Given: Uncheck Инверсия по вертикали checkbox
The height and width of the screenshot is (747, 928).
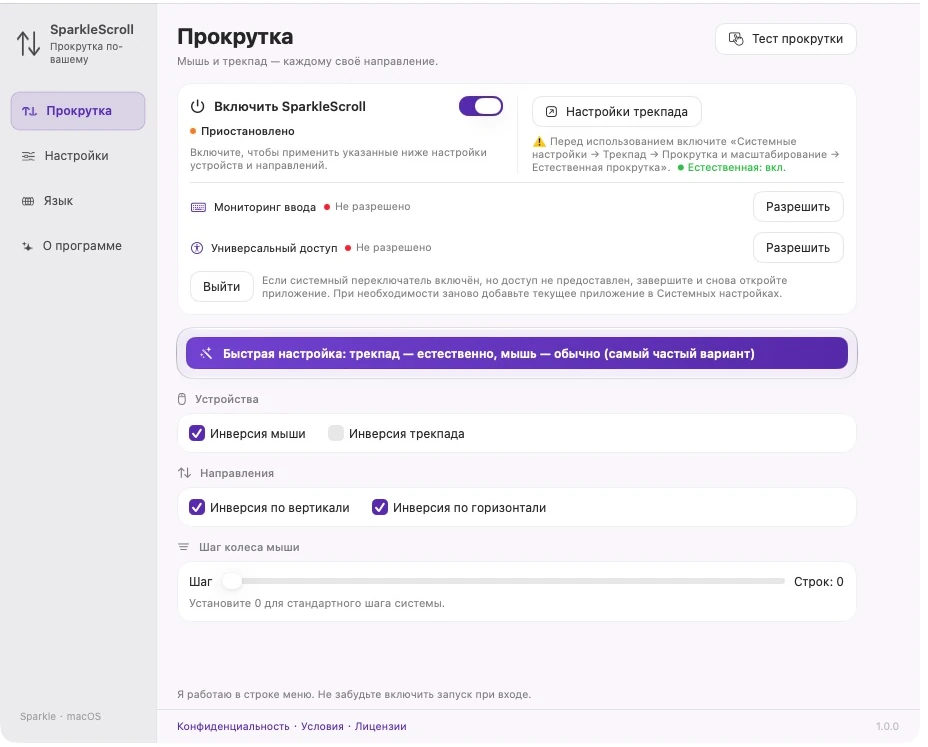Looking at the screenshot, I should point(197,508).
